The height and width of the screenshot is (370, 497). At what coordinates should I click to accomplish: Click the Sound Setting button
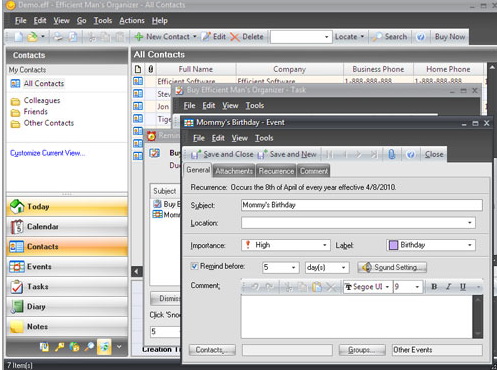click(x=392, y=267)
